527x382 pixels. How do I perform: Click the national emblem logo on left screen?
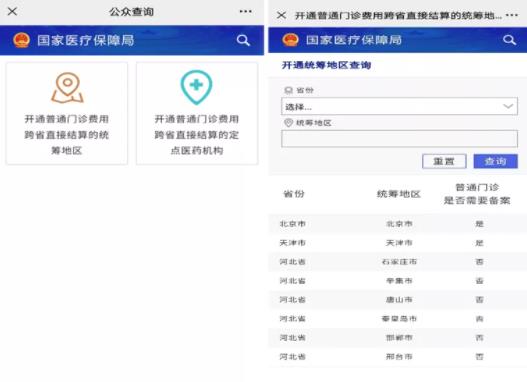click(x=21, y=40)
